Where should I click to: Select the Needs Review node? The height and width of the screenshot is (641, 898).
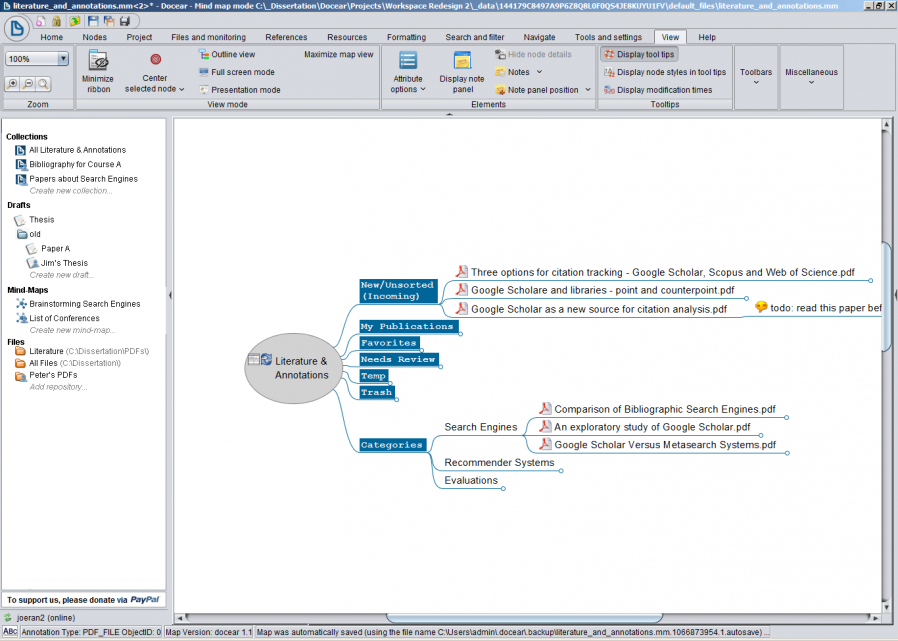pyautogui.click(x=399, y=359)
